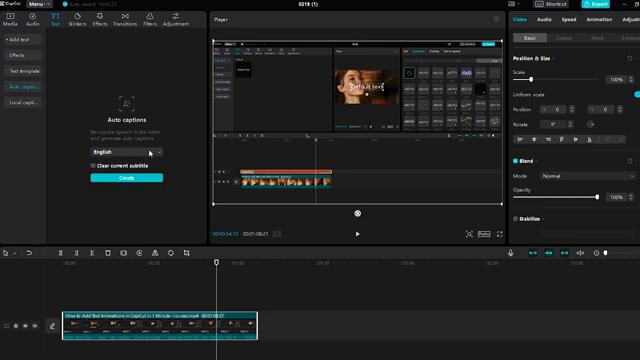Viewport: 640px width, 360px height.
Task: Toggle the Blend checkbox
Action: (516, 161)
